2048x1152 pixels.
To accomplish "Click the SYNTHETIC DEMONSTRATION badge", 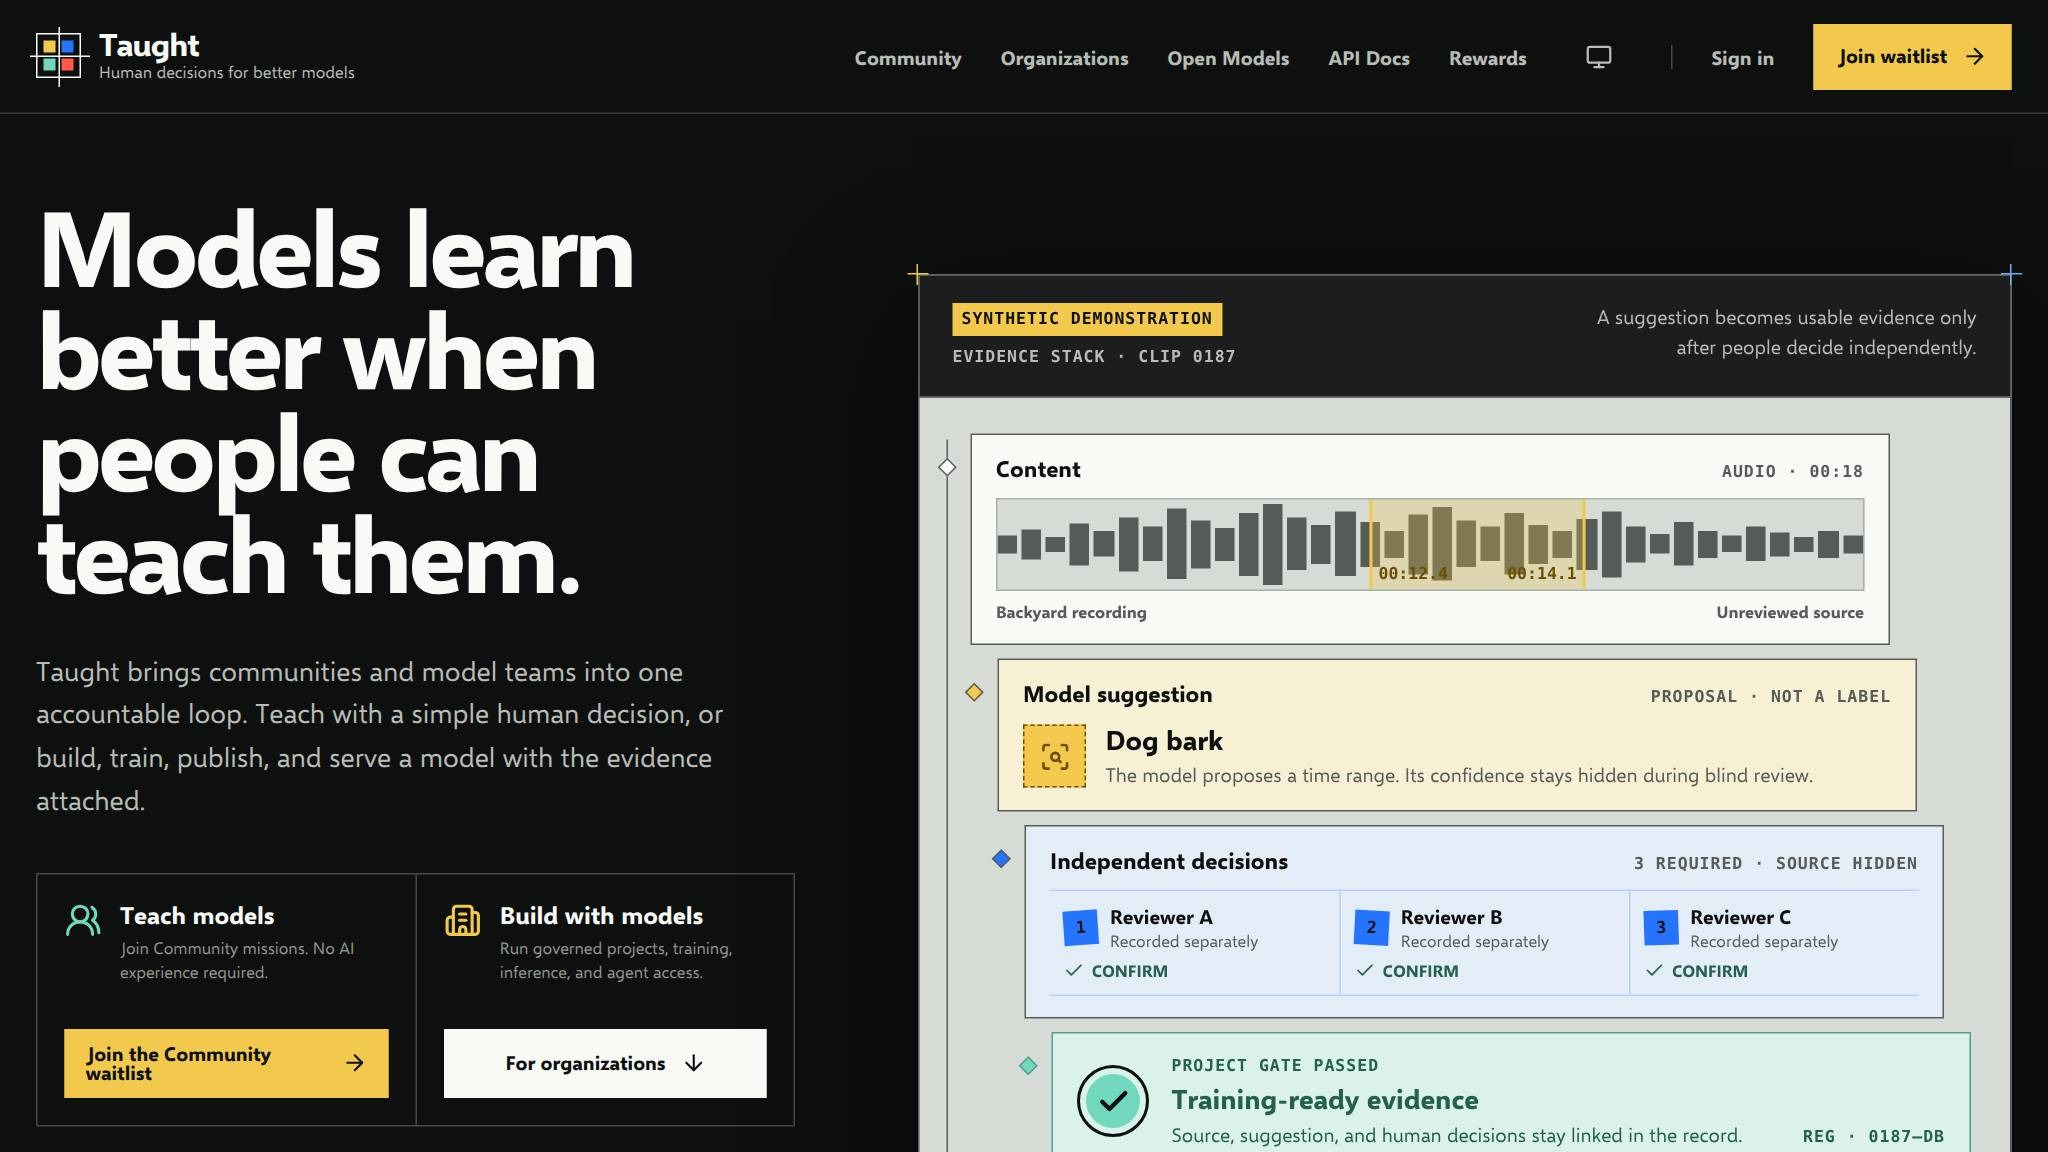I will pyautogui.click(x=1087, y=318).
